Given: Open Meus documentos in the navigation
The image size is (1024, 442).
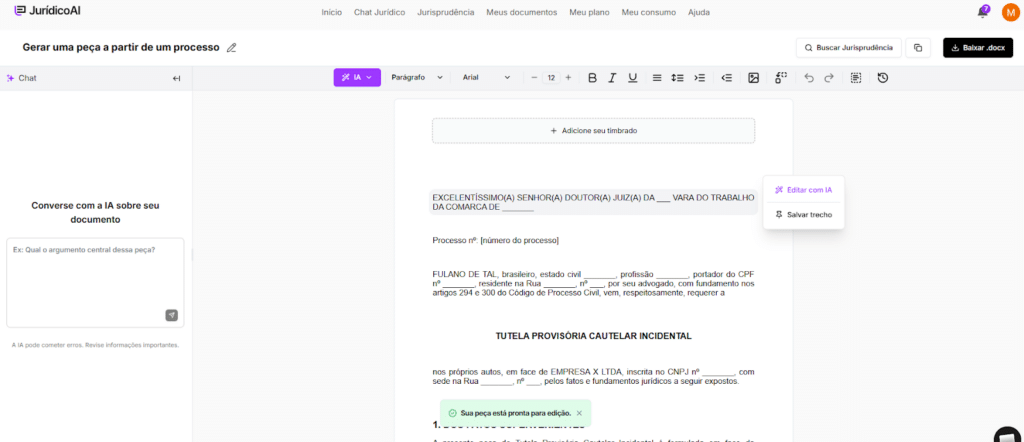Looking at the screenshot, I should [521, 12].
